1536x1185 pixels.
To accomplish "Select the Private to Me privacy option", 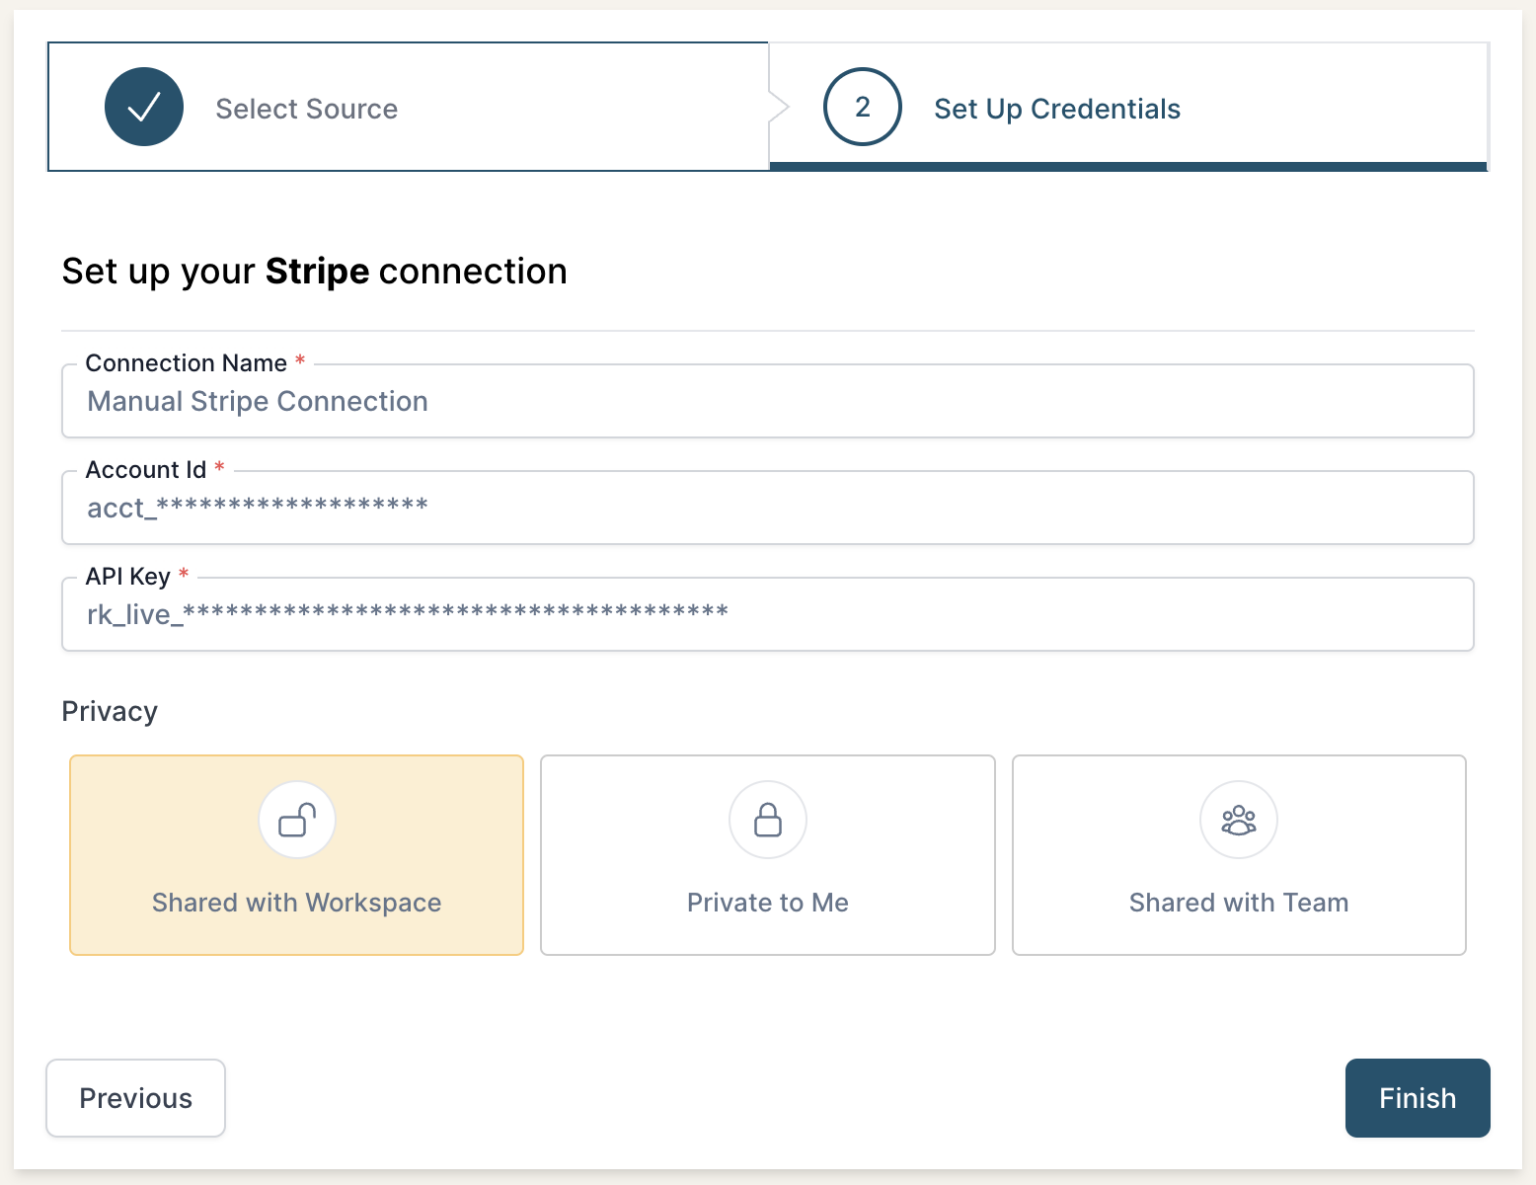I will tap(767, 855).
